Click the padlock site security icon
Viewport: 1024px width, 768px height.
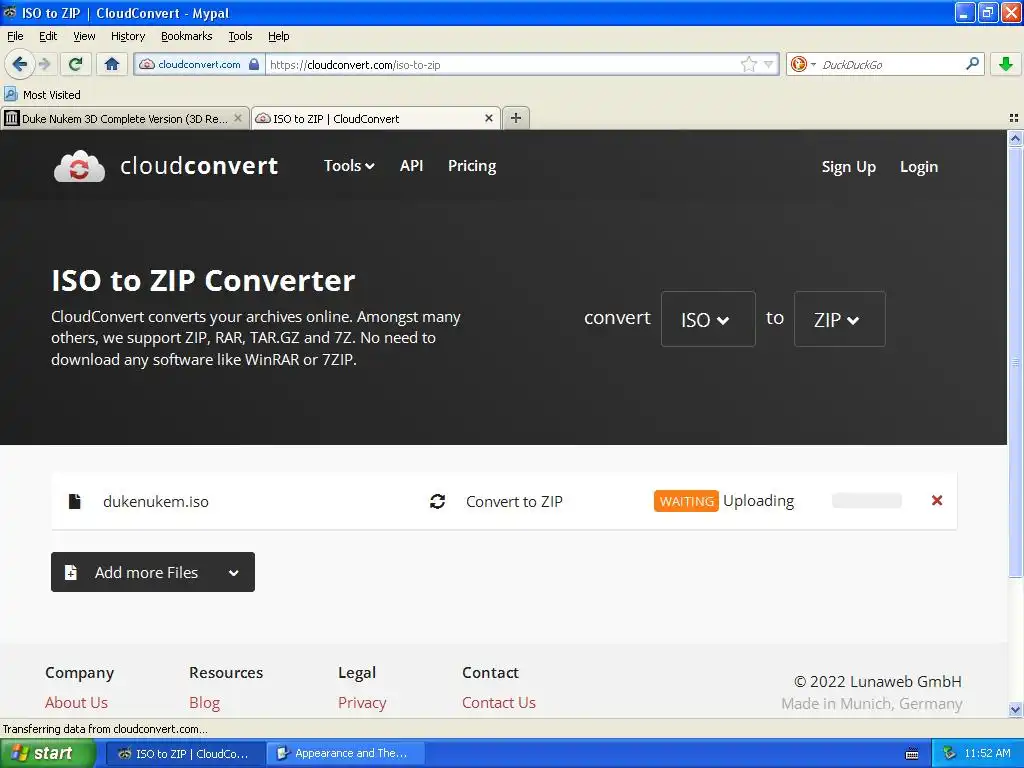click(254, 64)
